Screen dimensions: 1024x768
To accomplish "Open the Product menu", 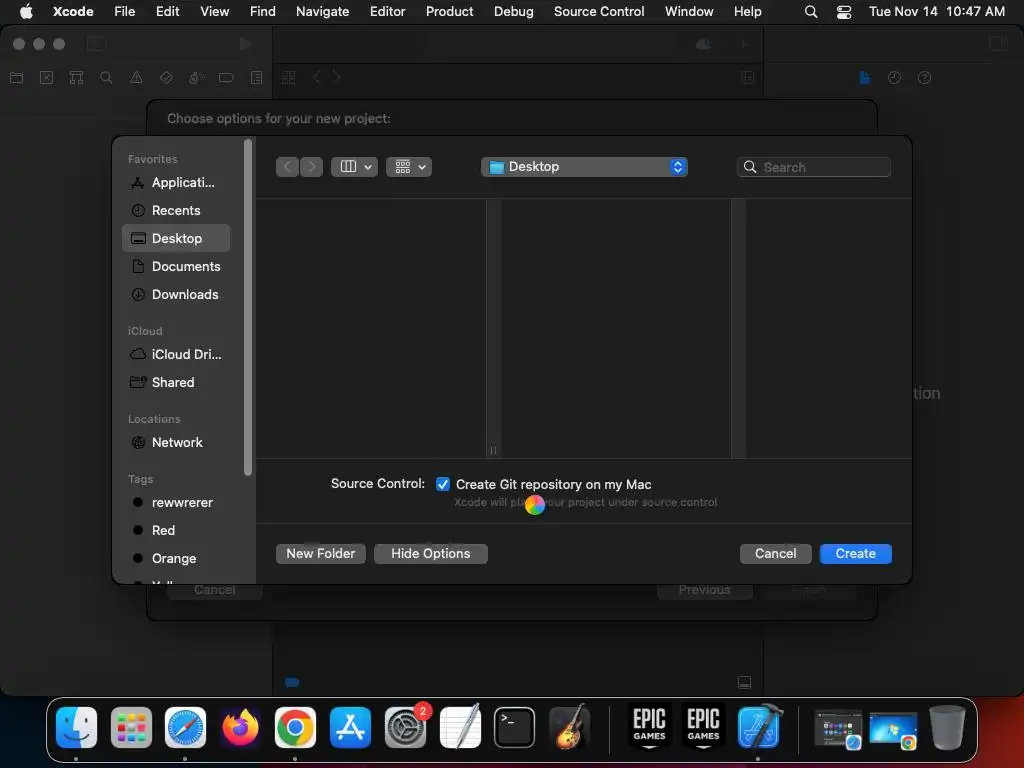I will pos(449,11).
